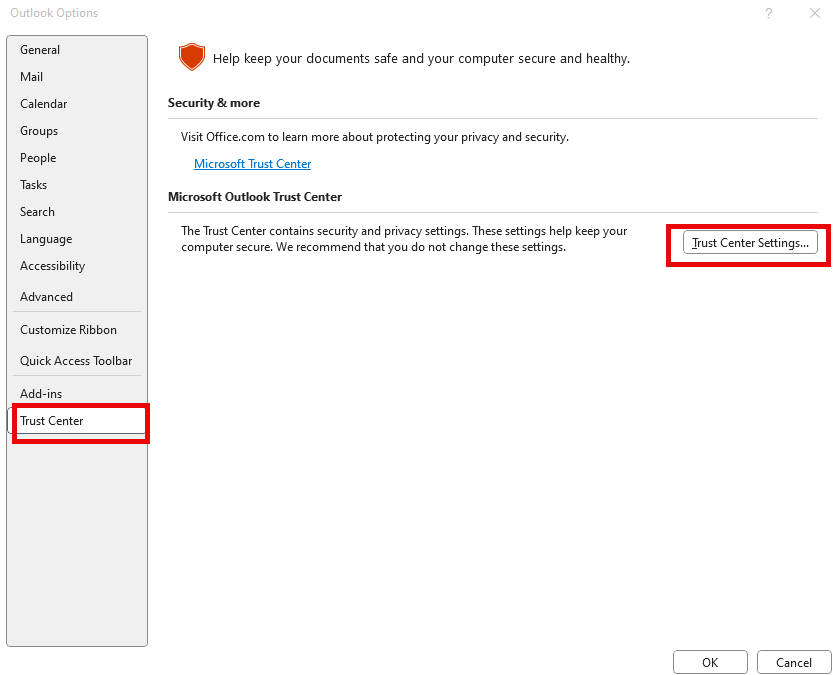837x675 pixels.
Task: Click the 'Visit Office.com to learn more' text
Action: tap(375, 137)
